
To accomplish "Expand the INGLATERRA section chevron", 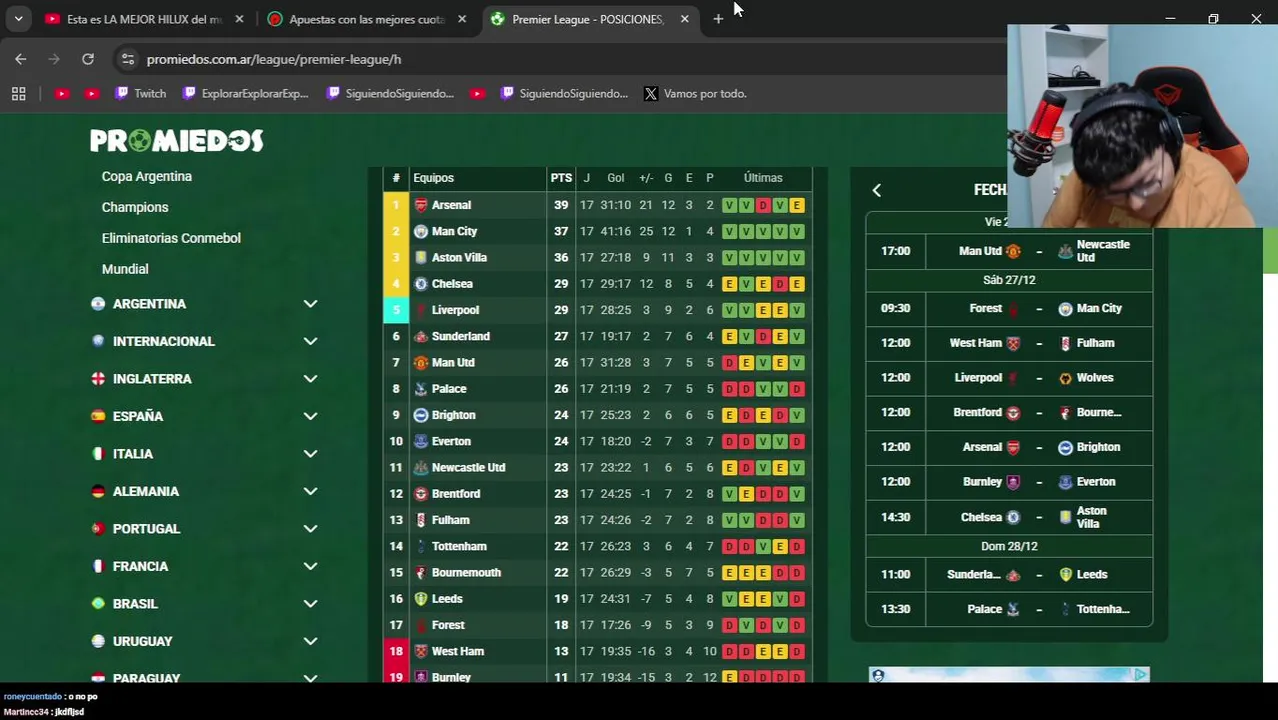I will (310, 379).
